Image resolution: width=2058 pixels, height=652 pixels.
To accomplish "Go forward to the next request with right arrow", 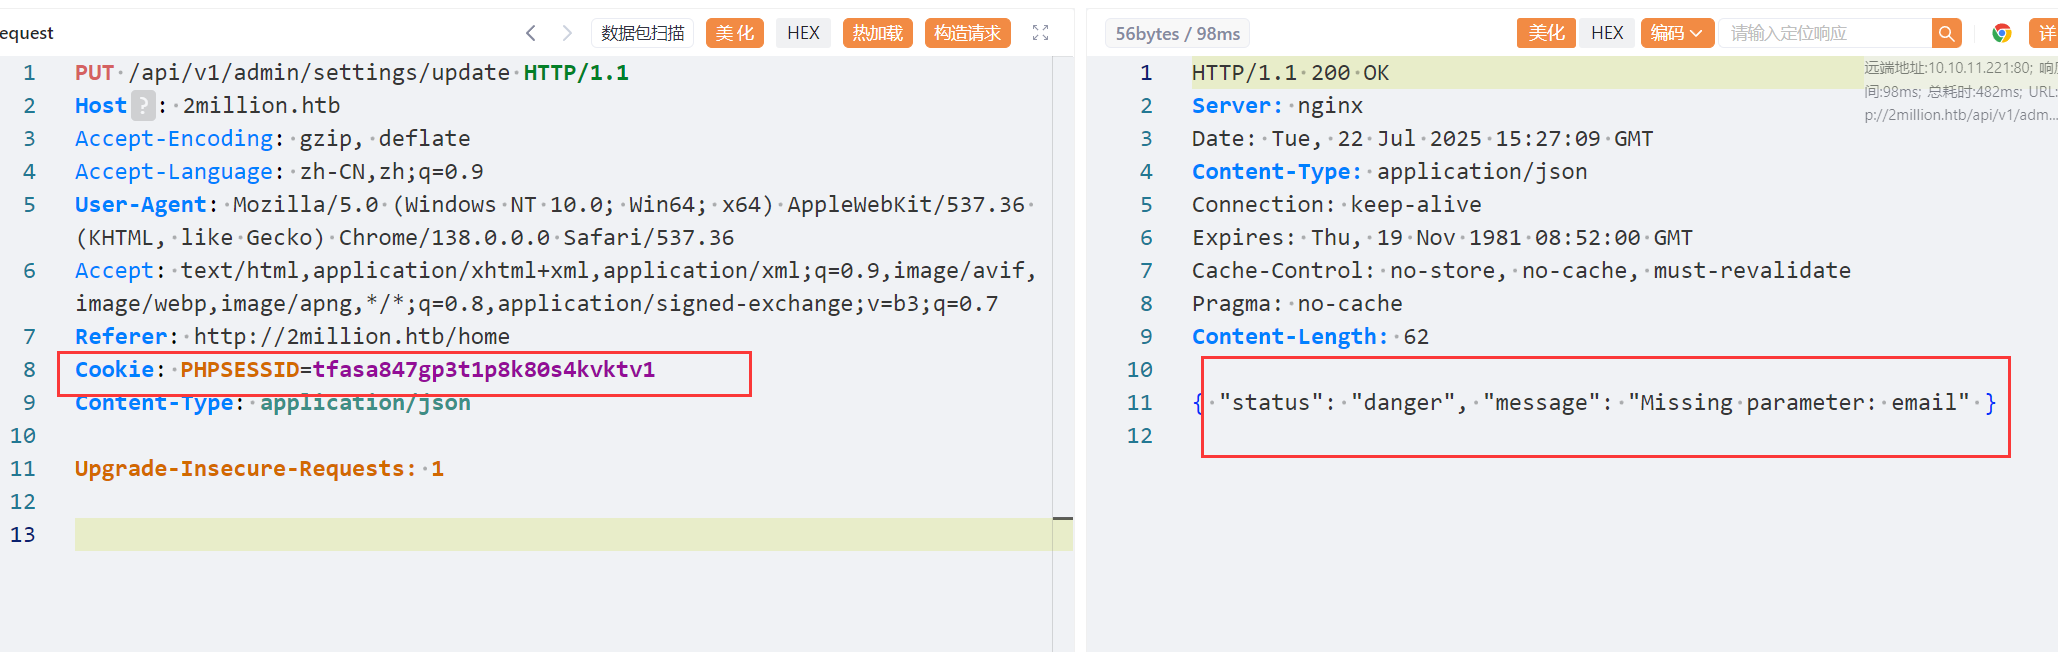I will click(567, 33).
